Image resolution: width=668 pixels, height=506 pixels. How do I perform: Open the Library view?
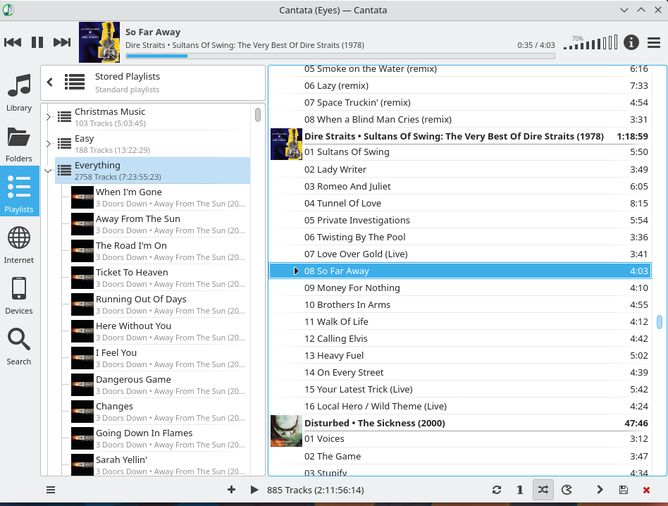coord(19,92)
